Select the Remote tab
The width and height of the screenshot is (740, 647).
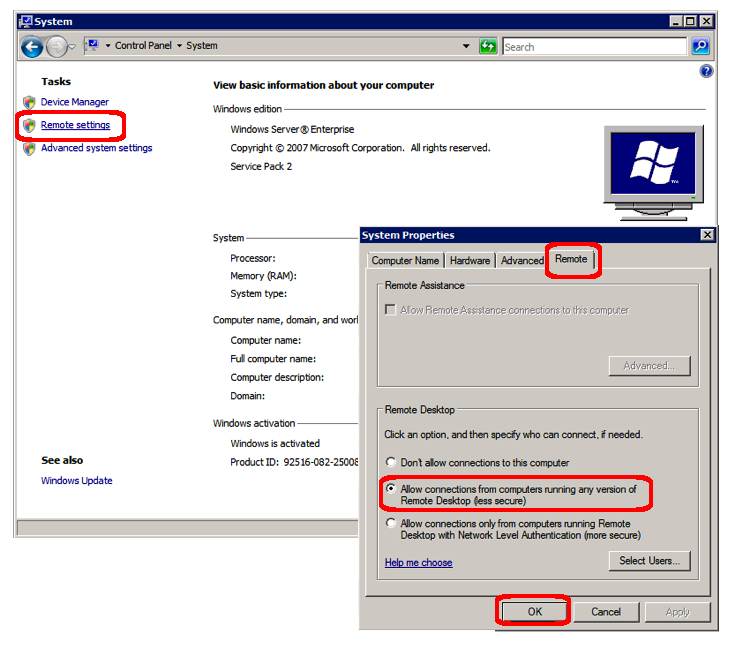coord(571,259)
